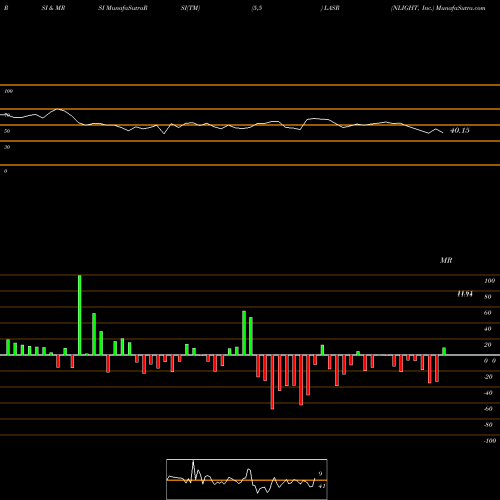Click the RSI value 40.15 label

click(460, 131)
